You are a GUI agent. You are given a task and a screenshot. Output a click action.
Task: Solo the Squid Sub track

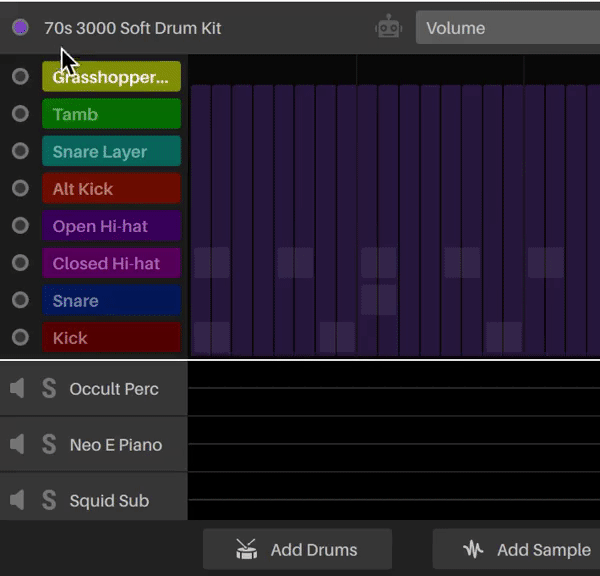[49, 500]
